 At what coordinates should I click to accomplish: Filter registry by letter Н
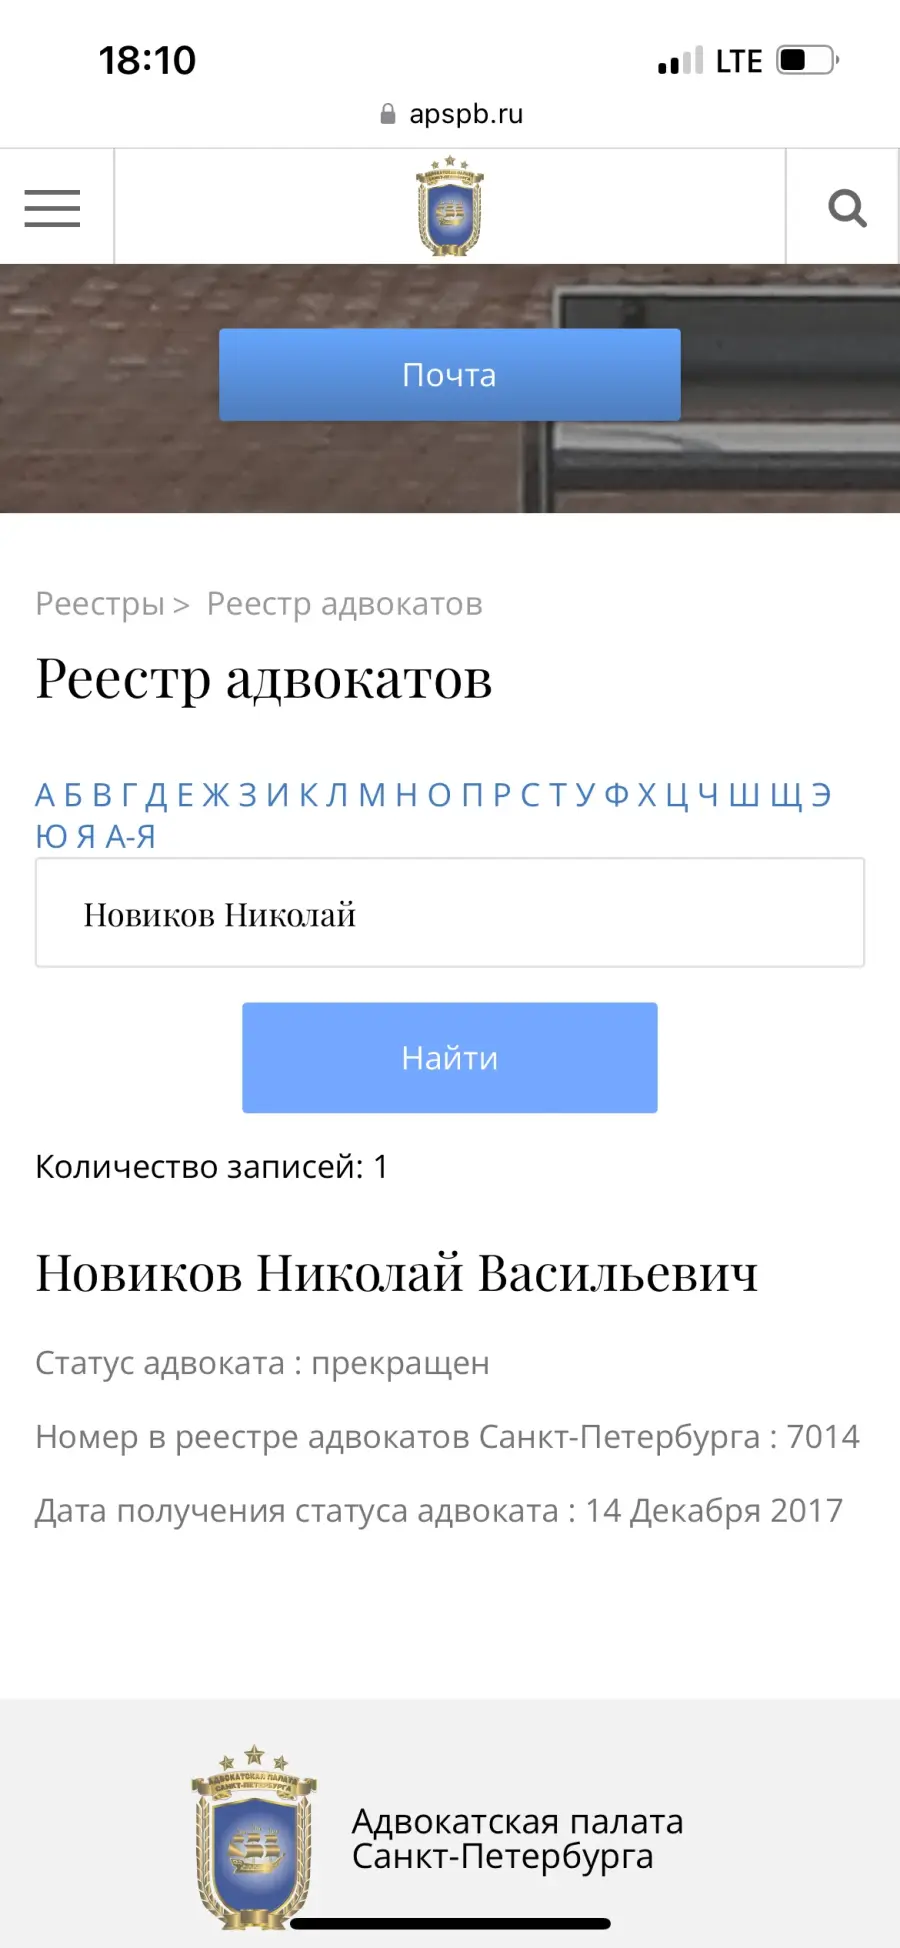406,795
